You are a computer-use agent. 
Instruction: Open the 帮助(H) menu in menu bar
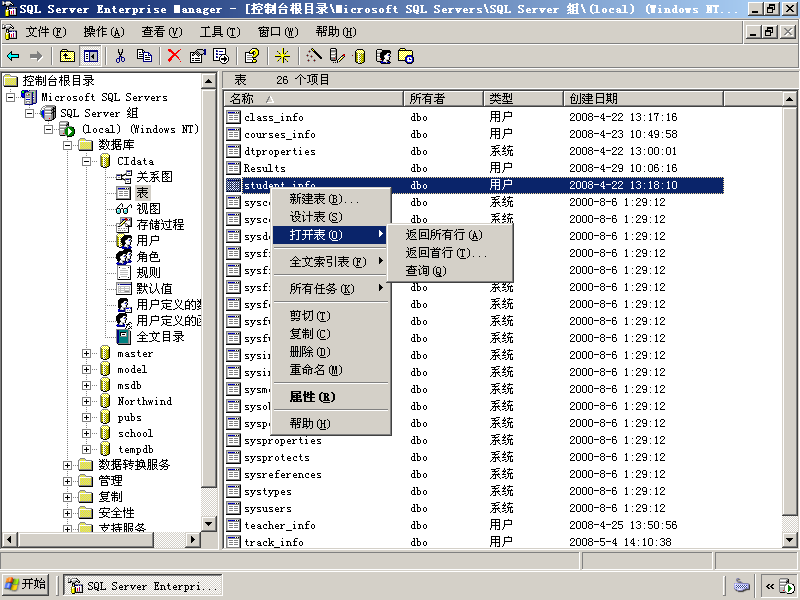coord(336,32)
